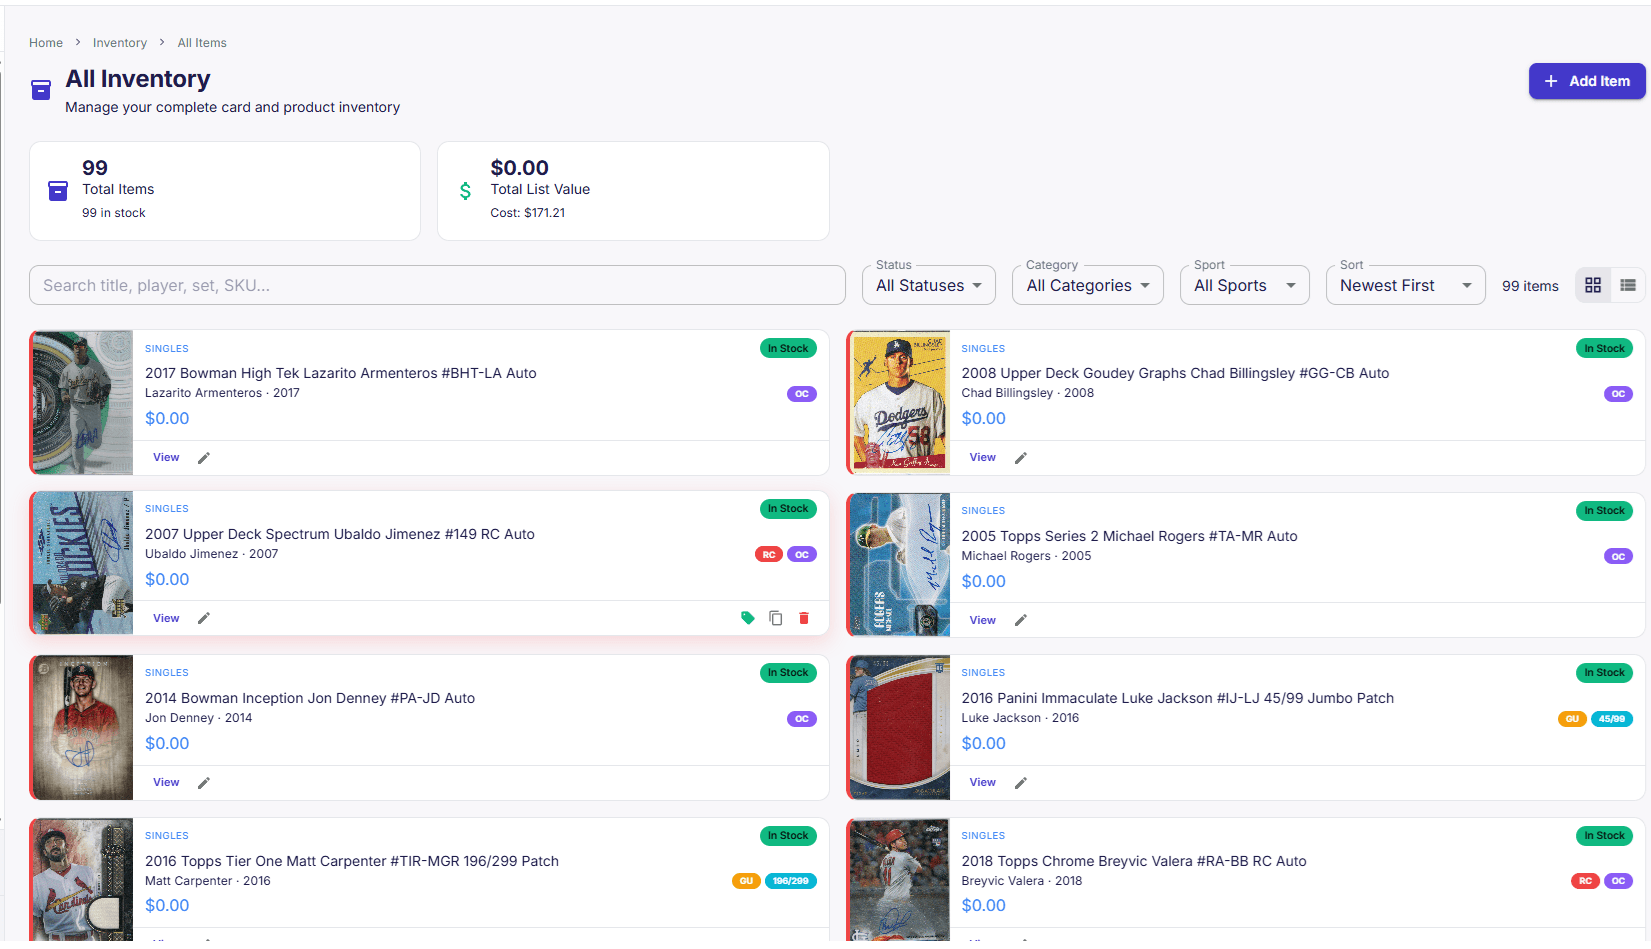This screenshot has height=949, width=1651.
Task: Click title 2008 Upper Deck Goudey Graphs
Action: (1175, 373)
